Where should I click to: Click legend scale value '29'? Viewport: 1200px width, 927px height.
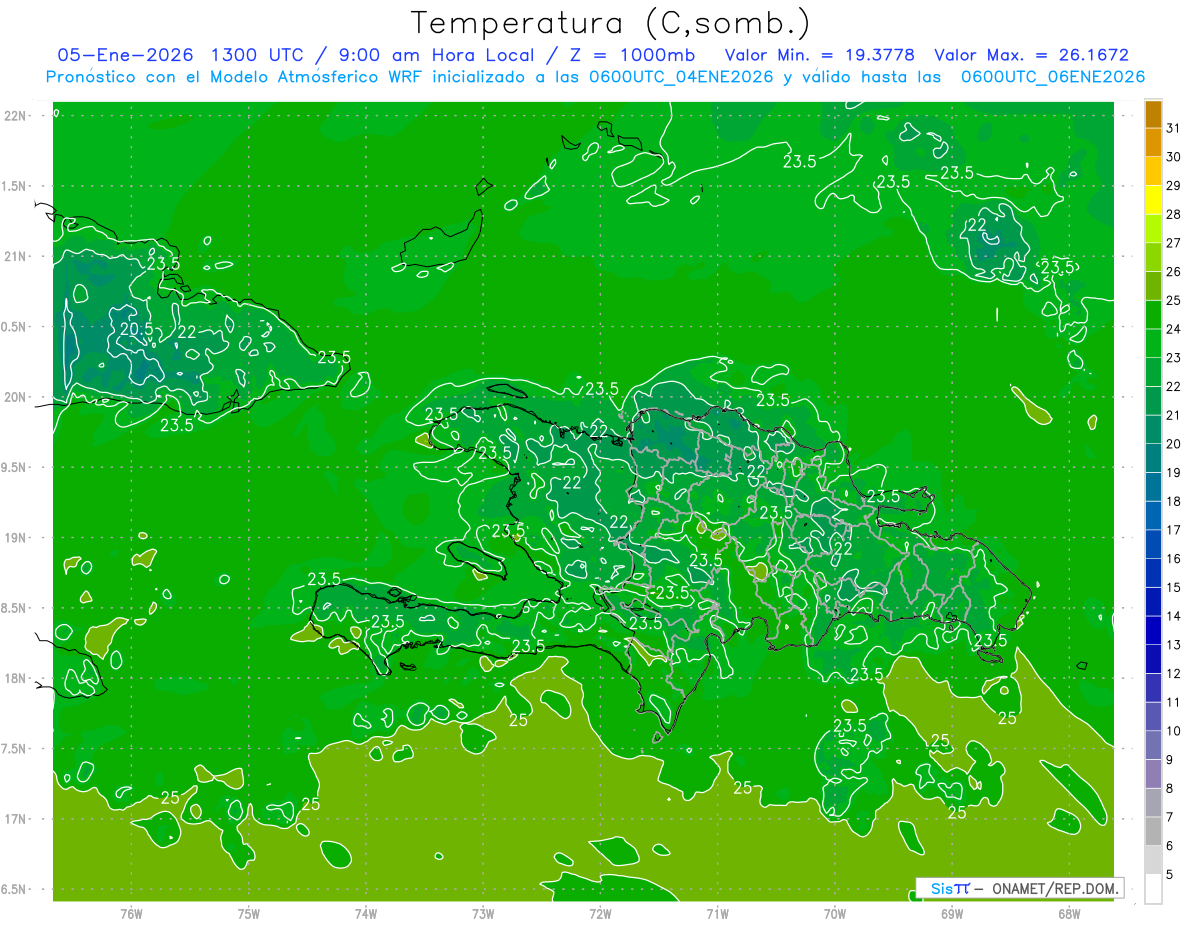(1174, 186)
